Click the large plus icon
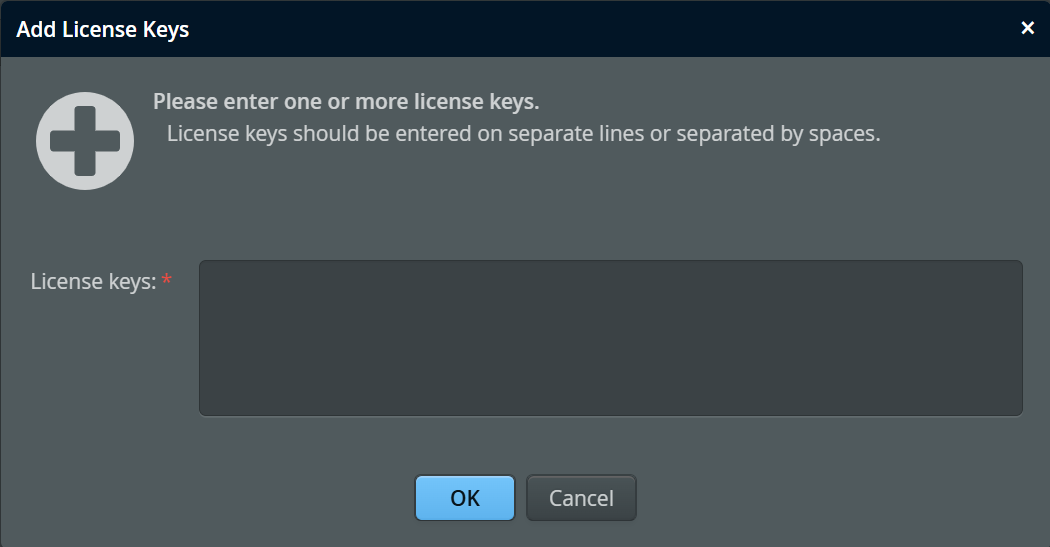The width and height of the screenshot is (1050, 547). click(85, 141)
